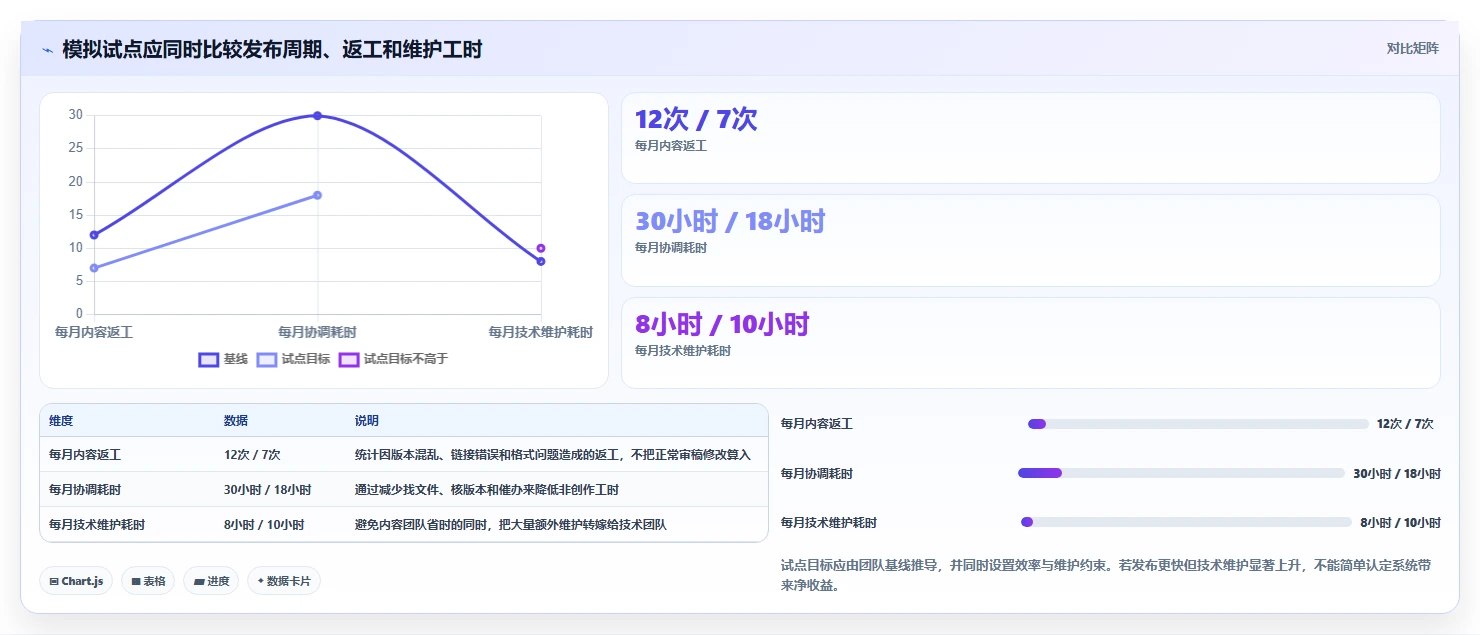Toggle the 试点目标 legend entry
1480x635 pixels.
[293, 359]
